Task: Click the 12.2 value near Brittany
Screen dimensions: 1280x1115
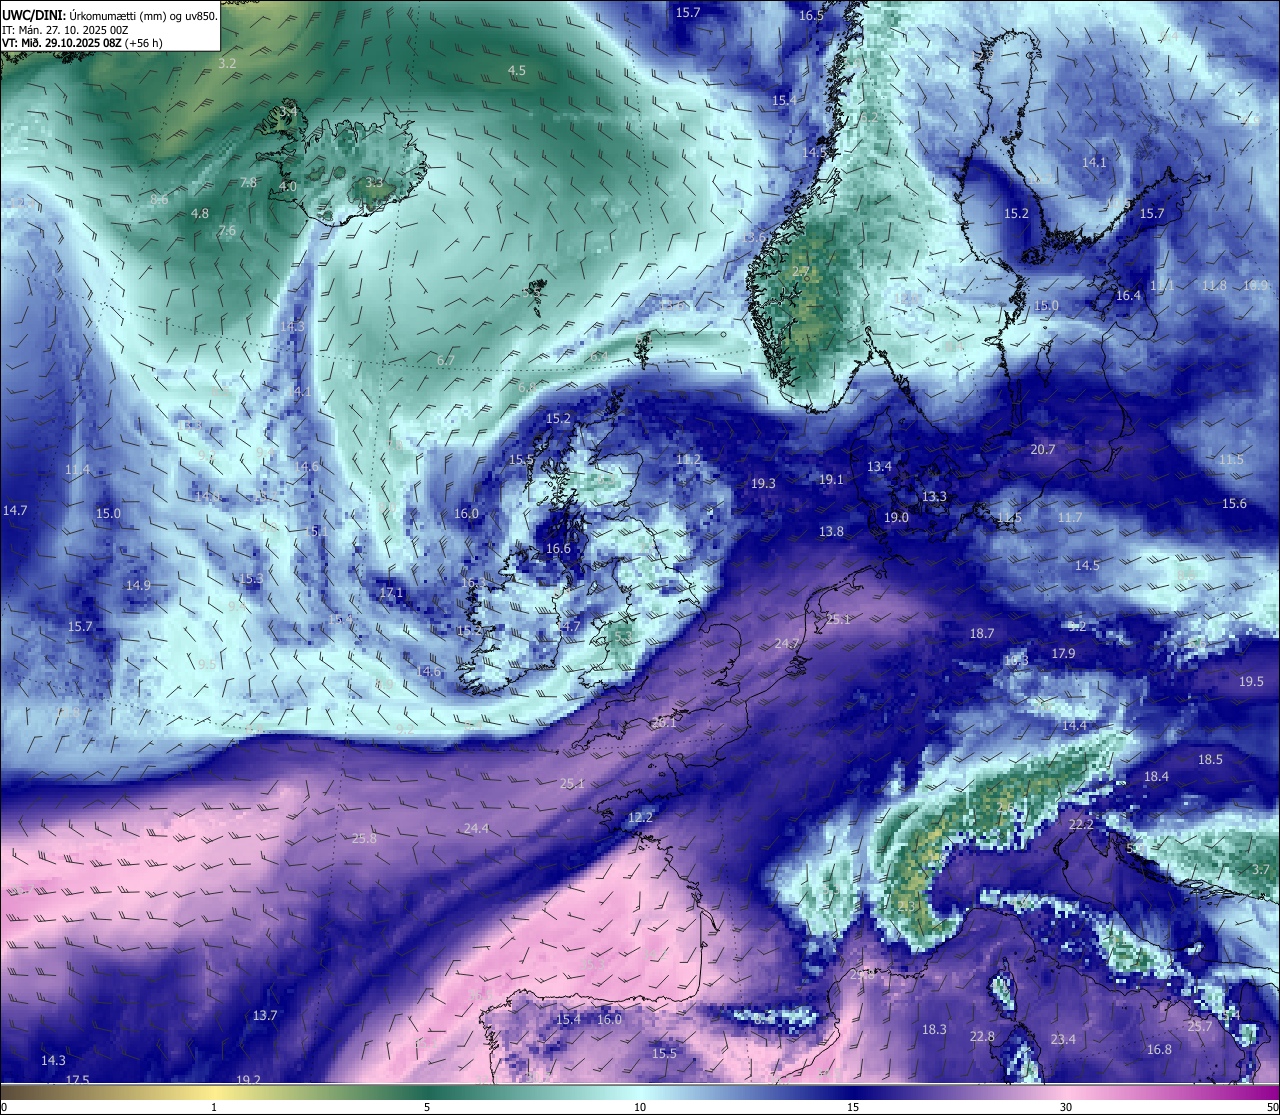Action: pos(640,818)
